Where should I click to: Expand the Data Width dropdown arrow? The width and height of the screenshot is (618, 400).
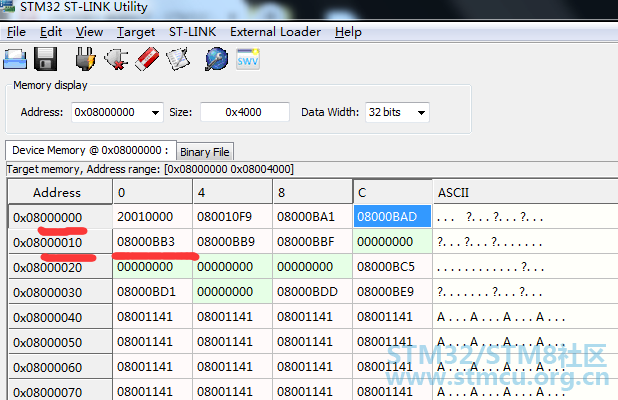[x=421, y=113]
